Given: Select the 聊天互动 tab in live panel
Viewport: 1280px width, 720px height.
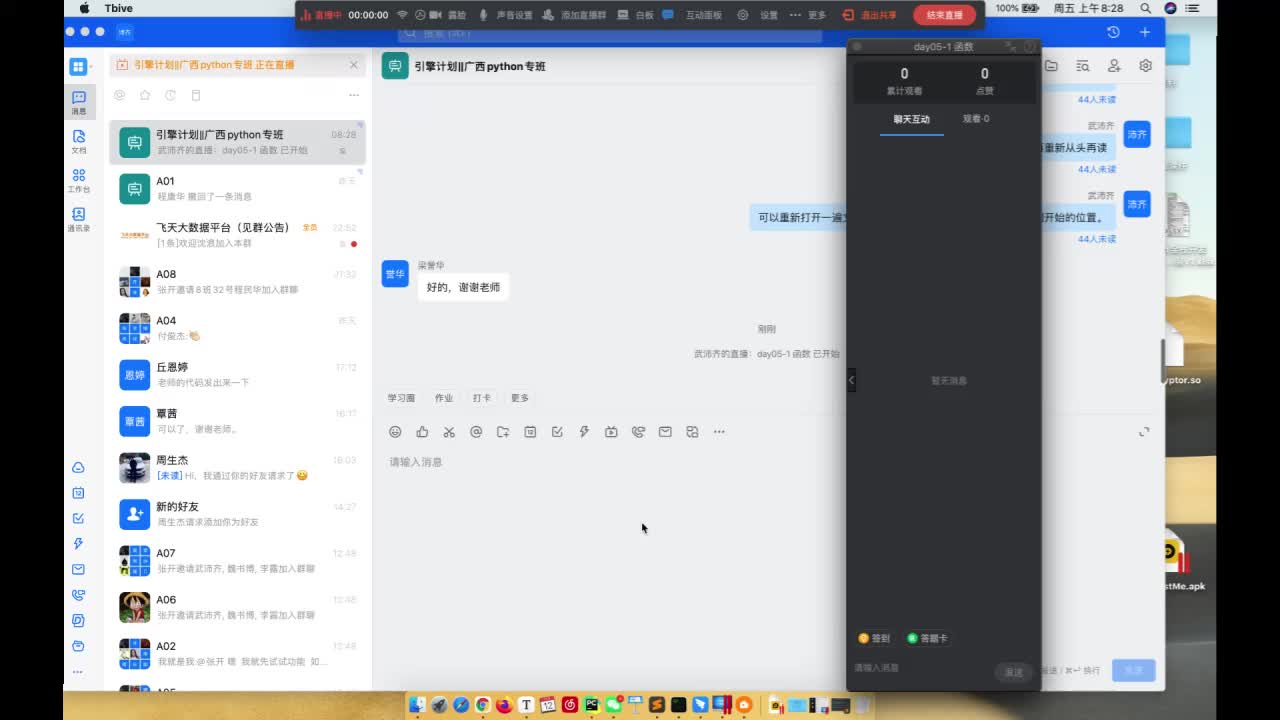Looking at the screenshot, I should pos(912,119).
